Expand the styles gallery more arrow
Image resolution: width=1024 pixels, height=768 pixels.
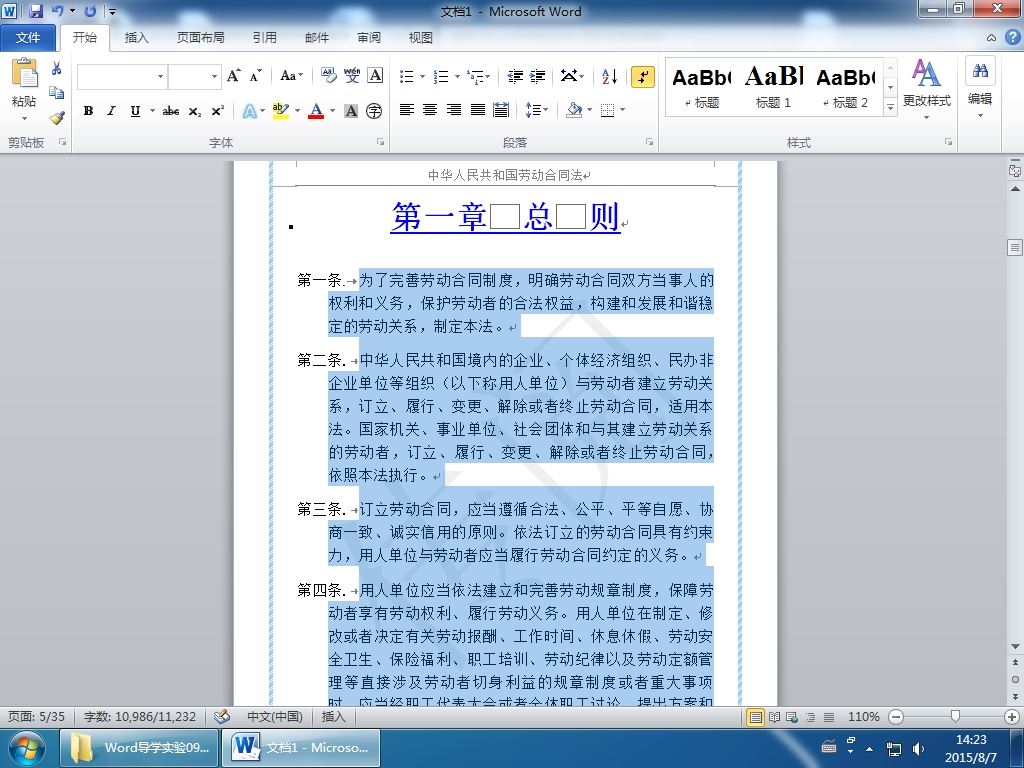(890, 107)
